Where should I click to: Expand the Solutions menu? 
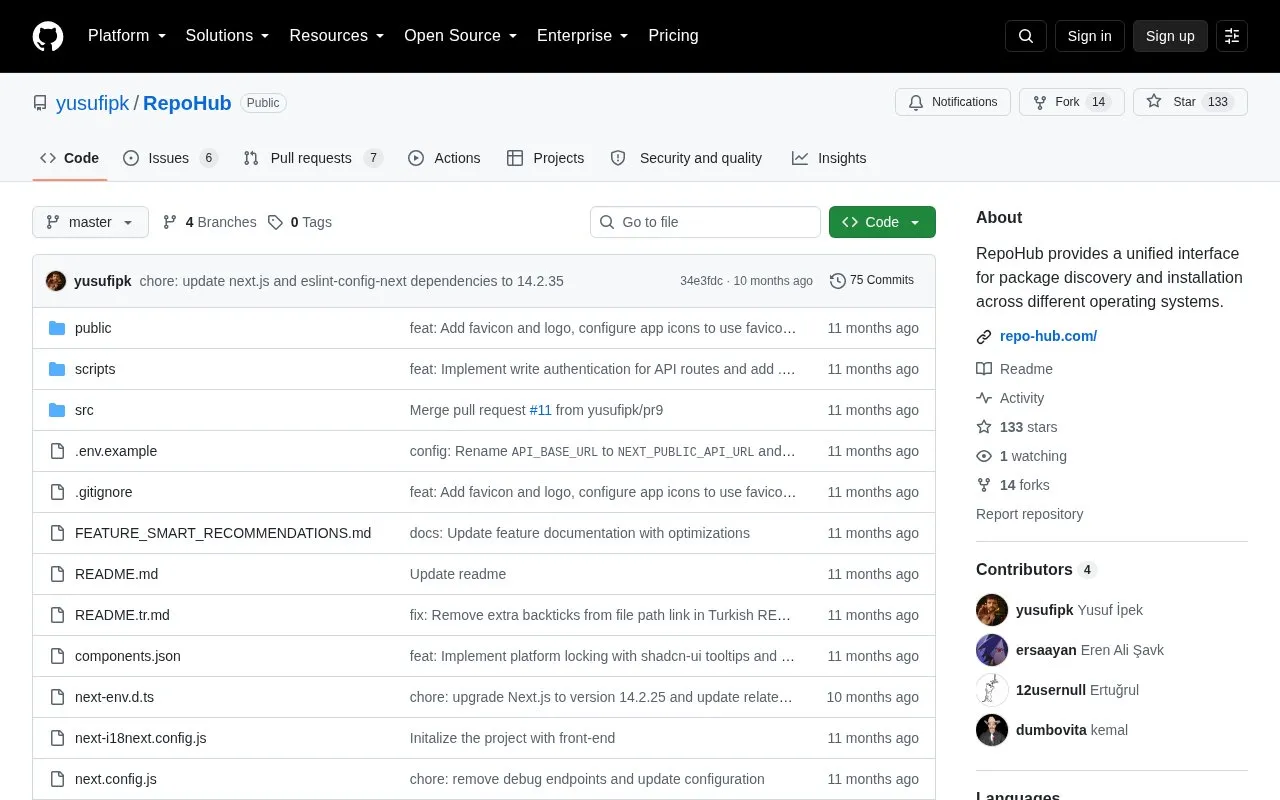coord(227,36)
